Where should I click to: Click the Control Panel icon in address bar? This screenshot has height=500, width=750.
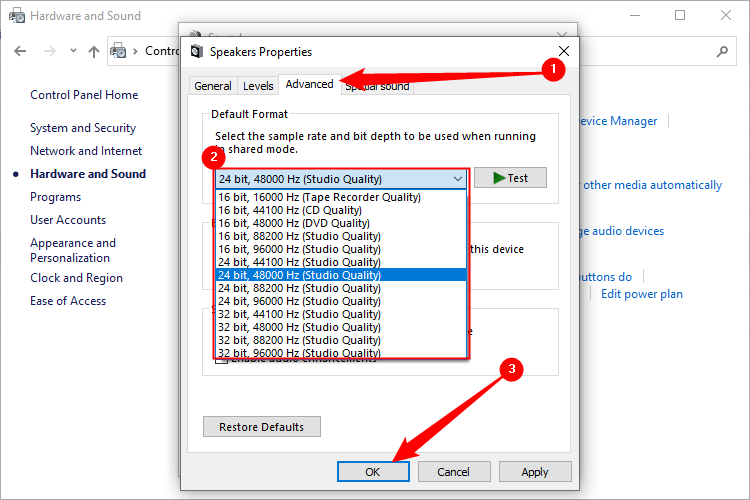119,51
